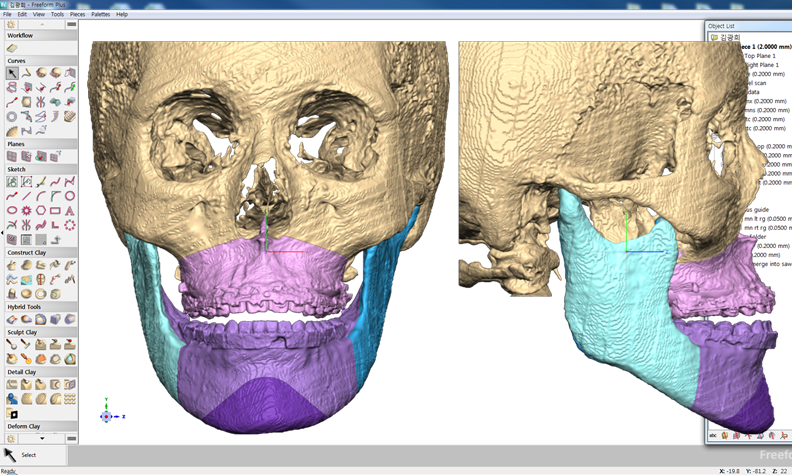Viewport: 792px width, 475px height.
Task: Click the Workflow palette icon
Action: point(12,48)
